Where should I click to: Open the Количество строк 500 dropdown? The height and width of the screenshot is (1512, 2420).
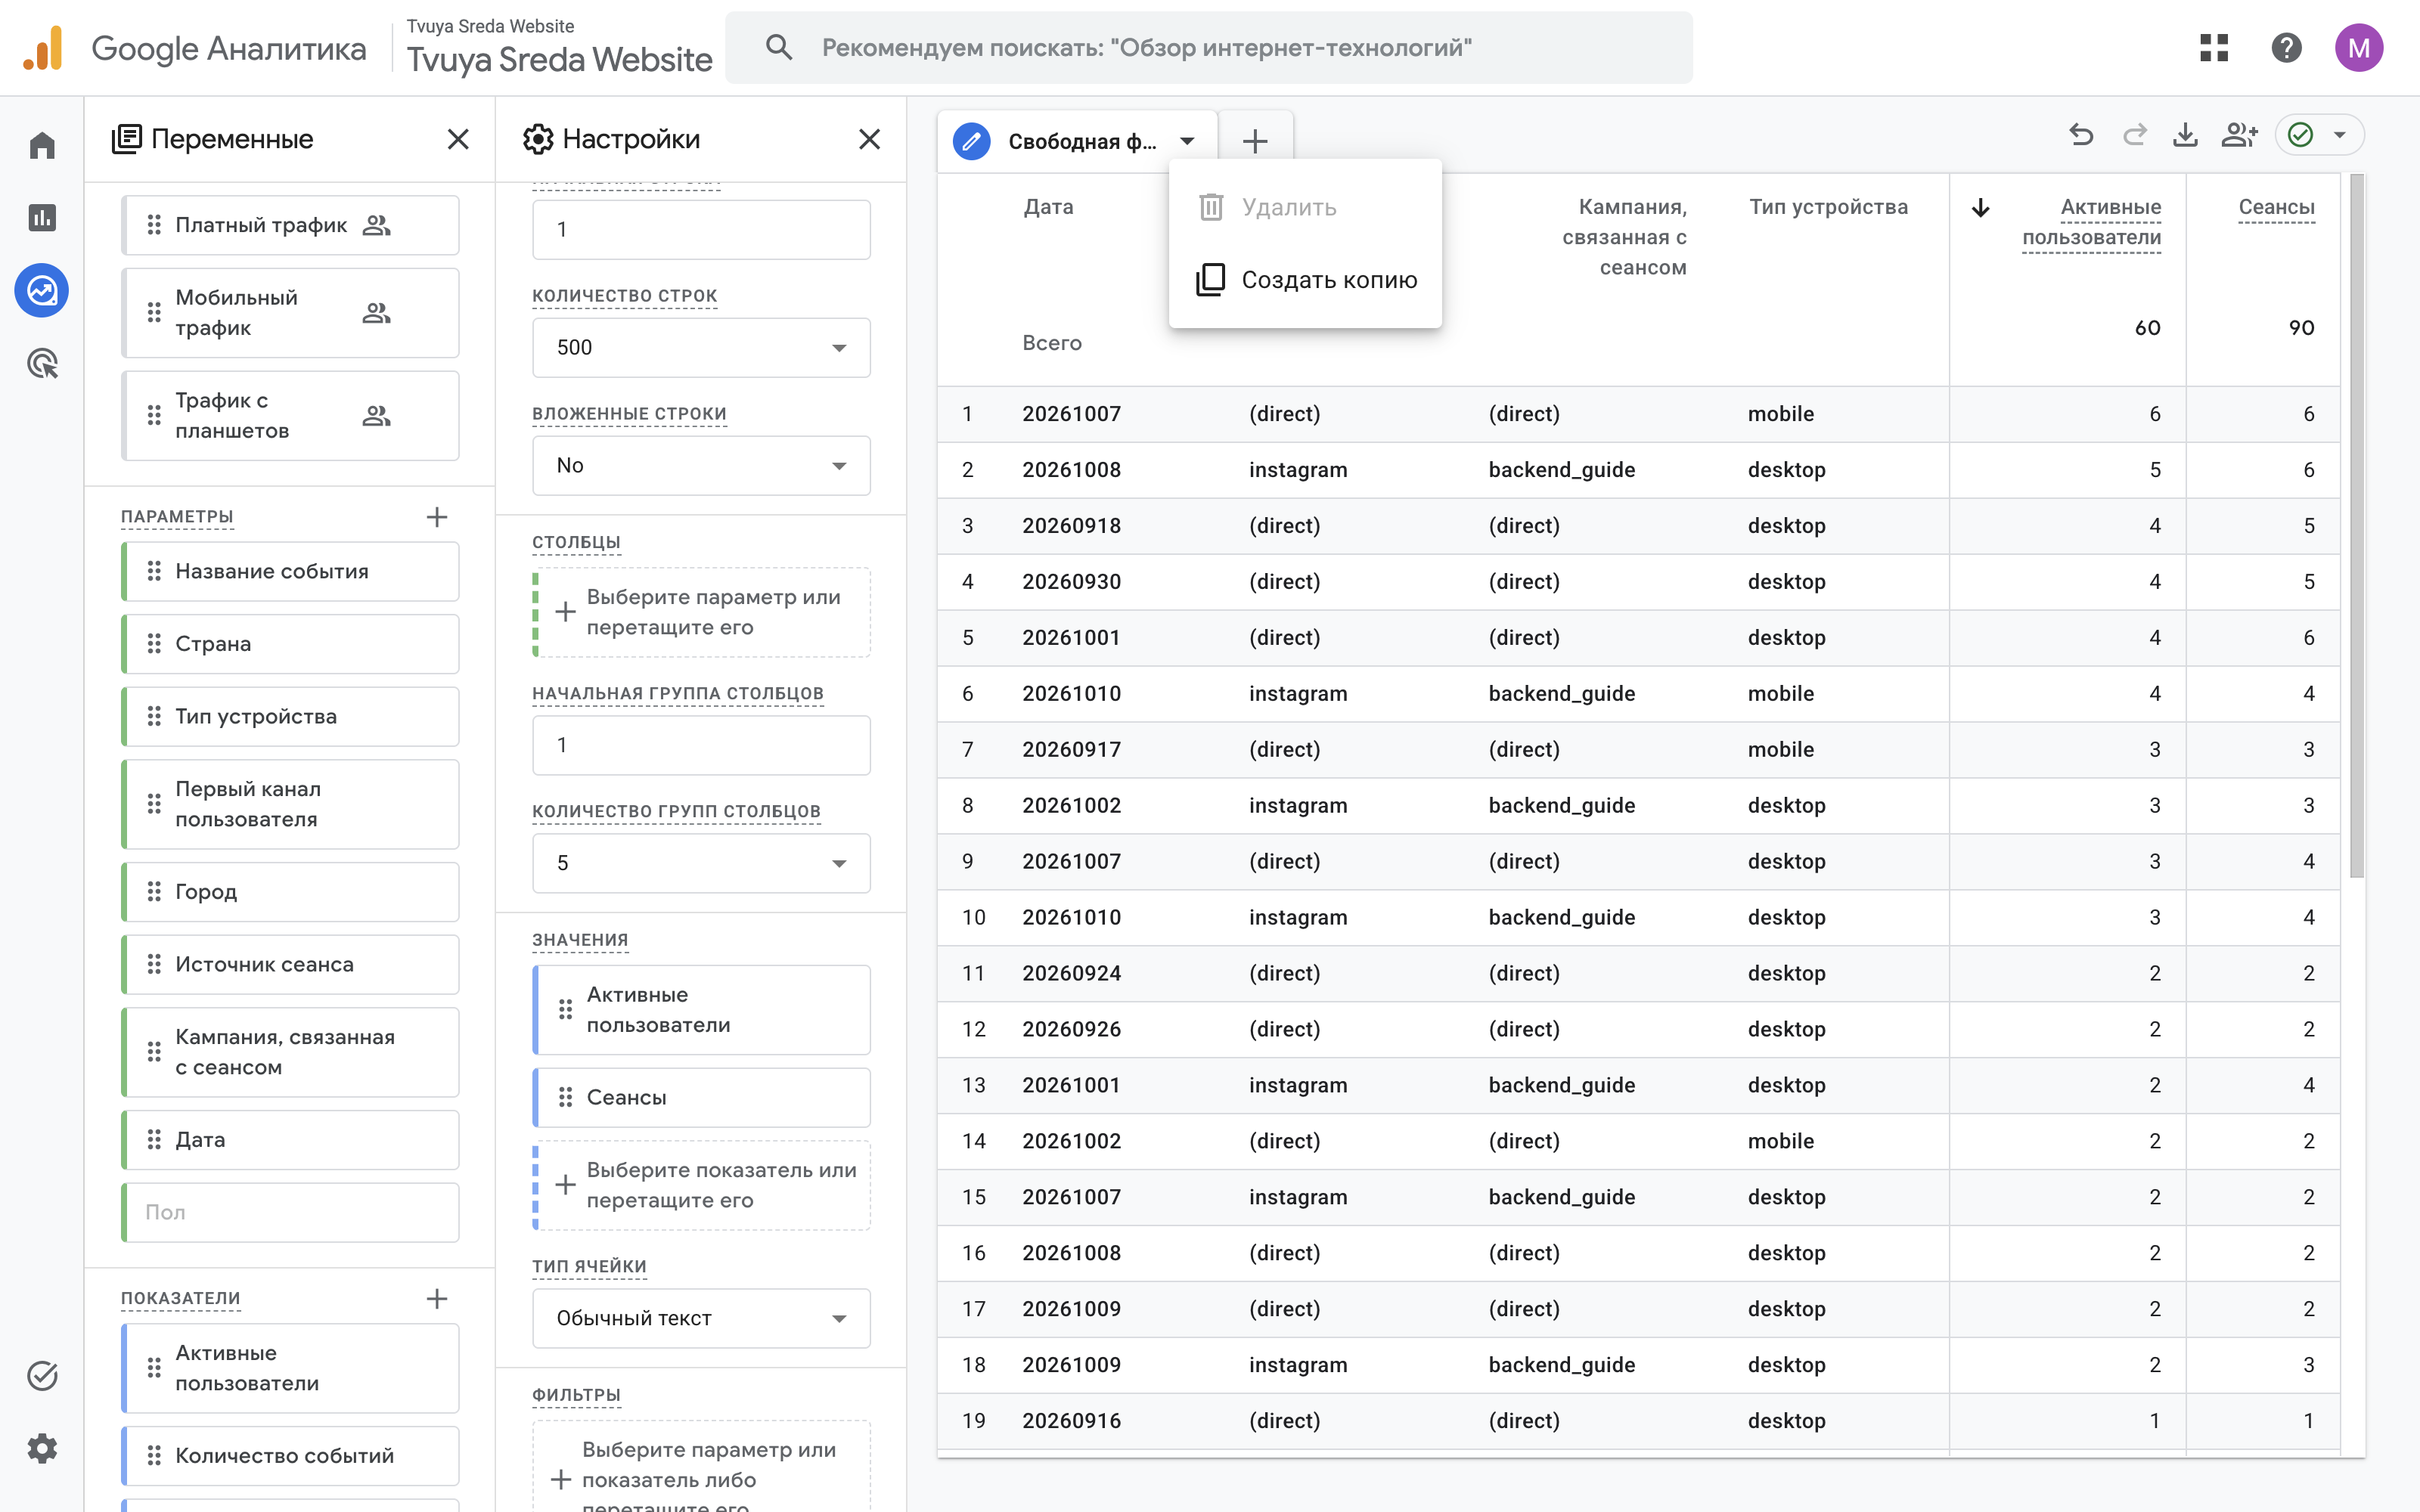pos(701,348)
